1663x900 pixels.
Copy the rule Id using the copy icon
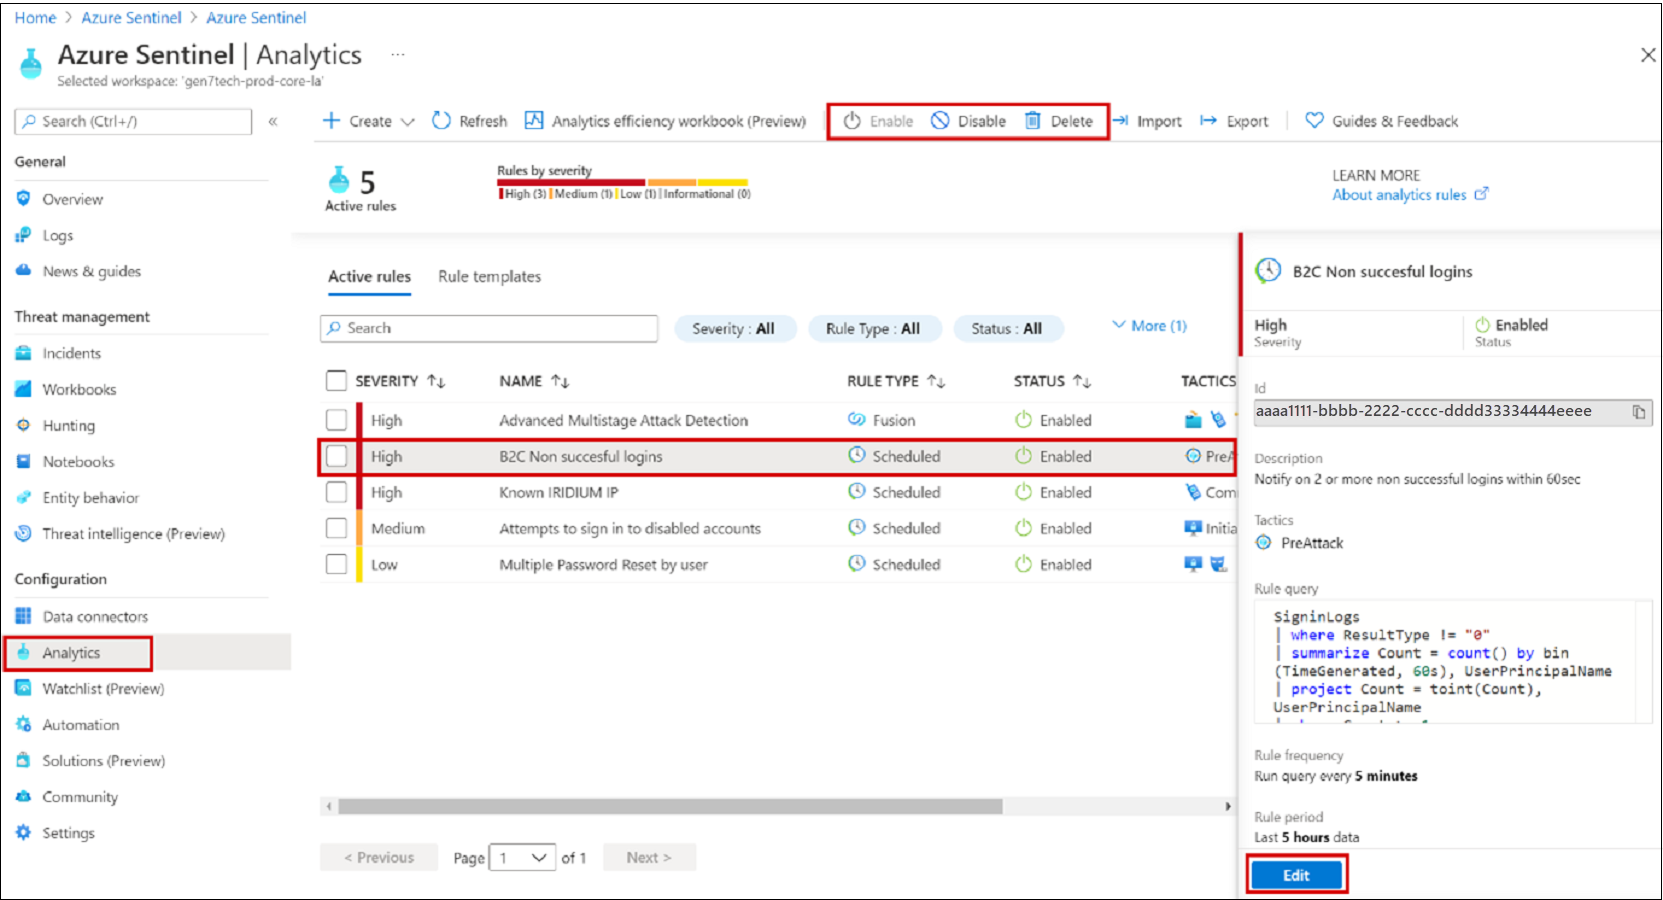click(1639, 411)
